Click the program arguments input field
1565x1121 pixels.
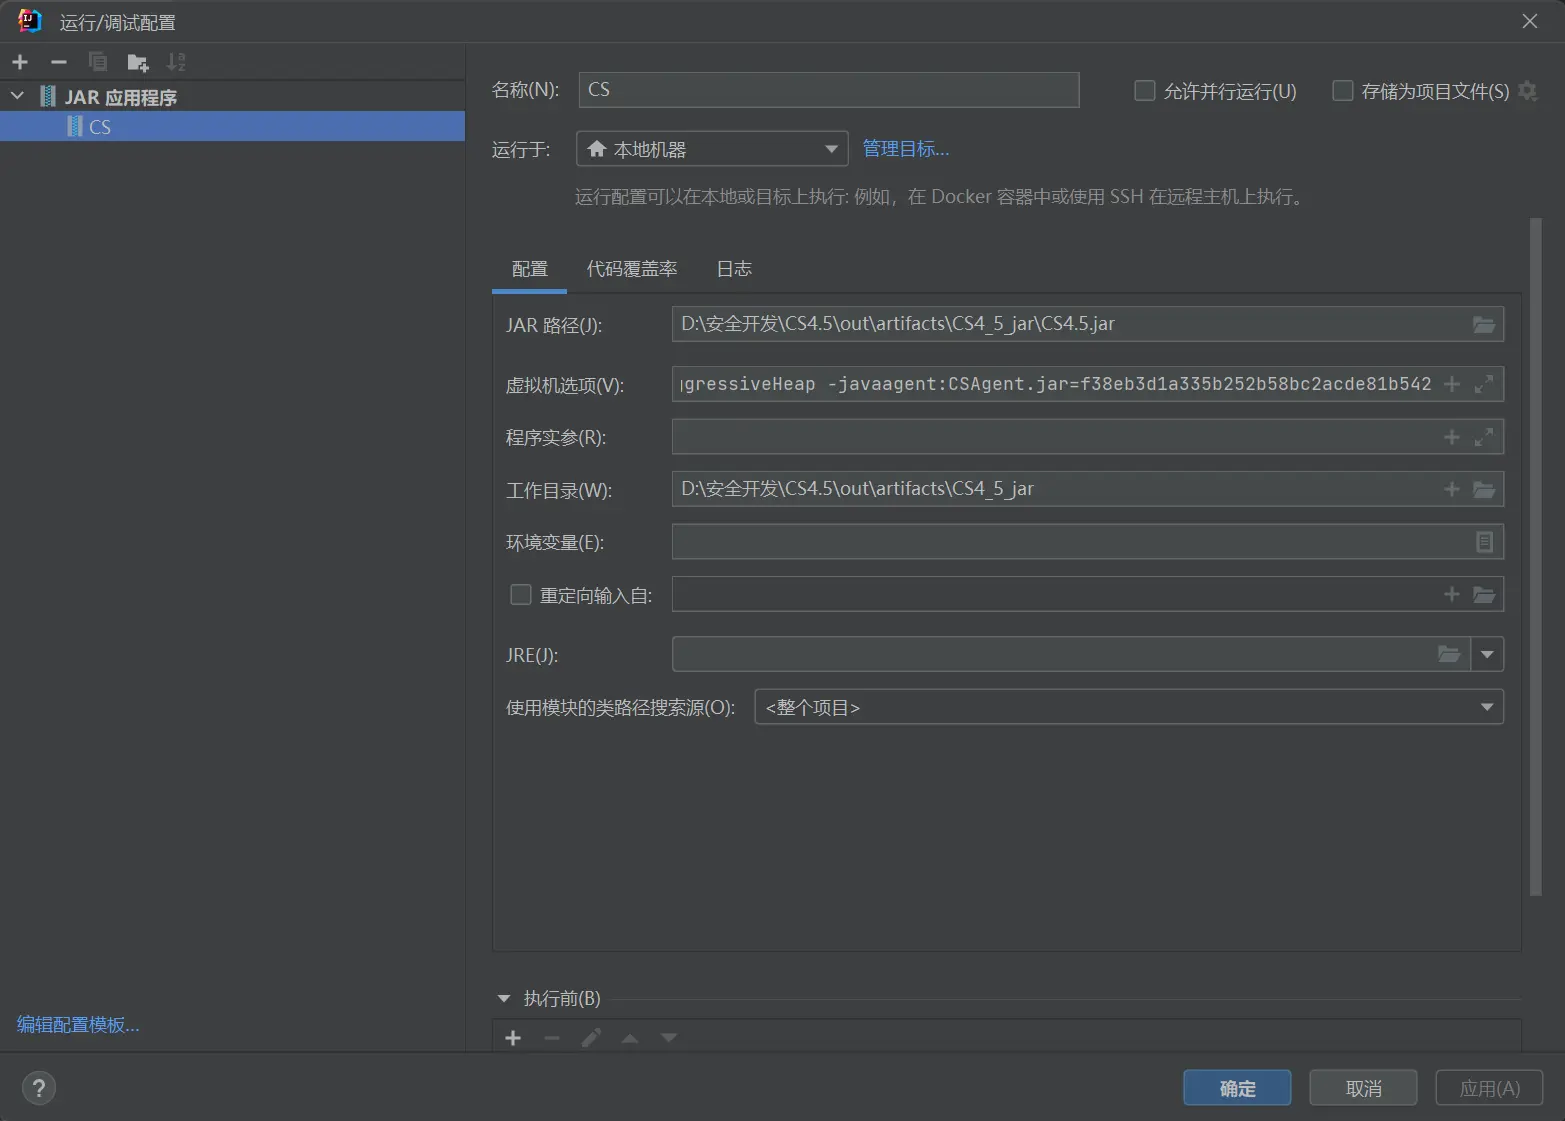point(1053,437)
